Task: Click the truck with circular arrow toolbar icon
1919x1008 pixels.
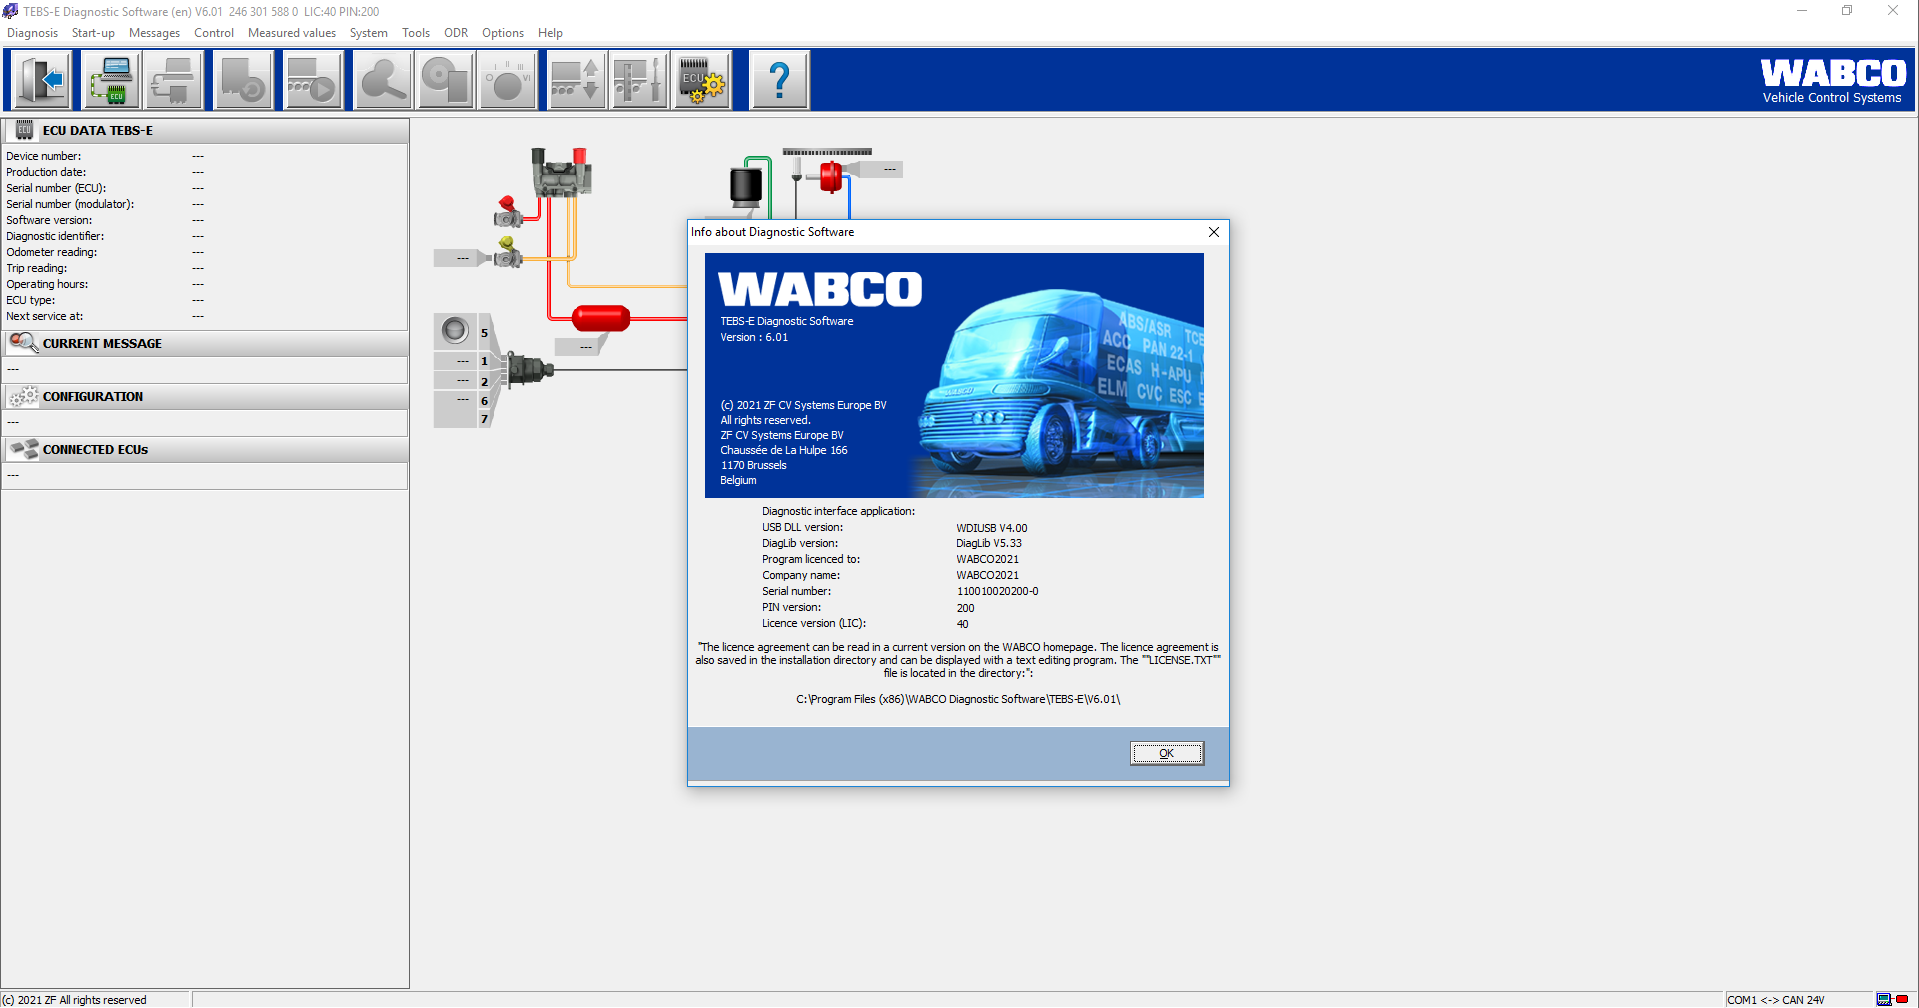Action: (244, 80)
